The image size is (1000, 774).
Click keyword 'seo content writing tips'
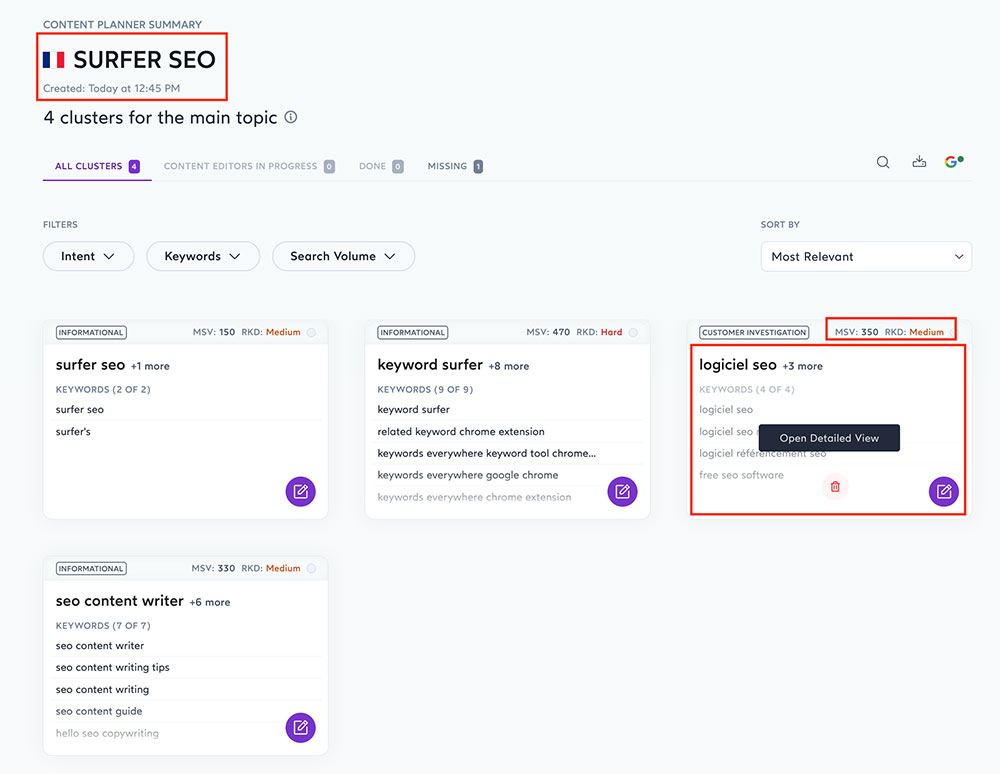point(112,668)
